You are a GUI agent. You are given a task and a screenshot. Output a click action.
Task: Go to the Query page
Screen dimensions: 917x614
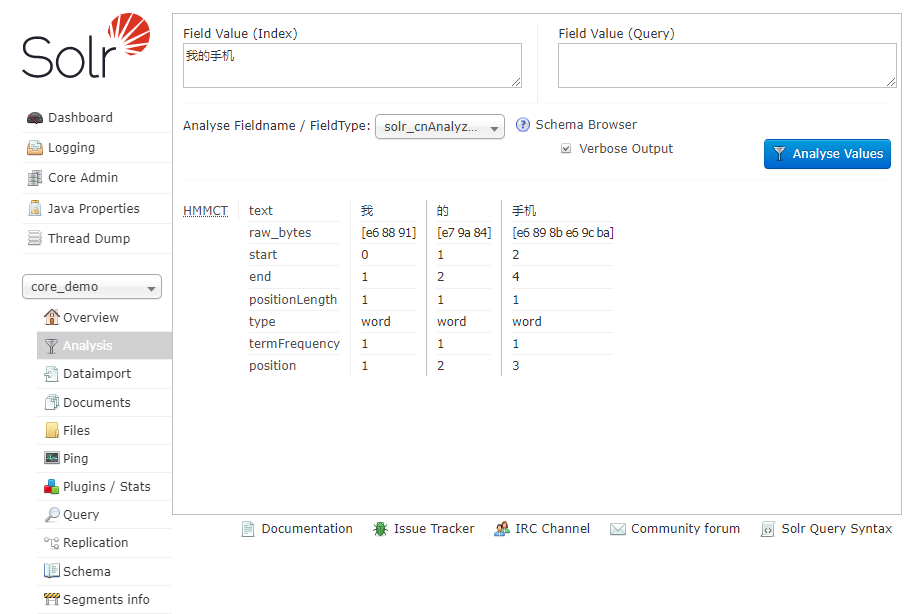pos(81,515)
